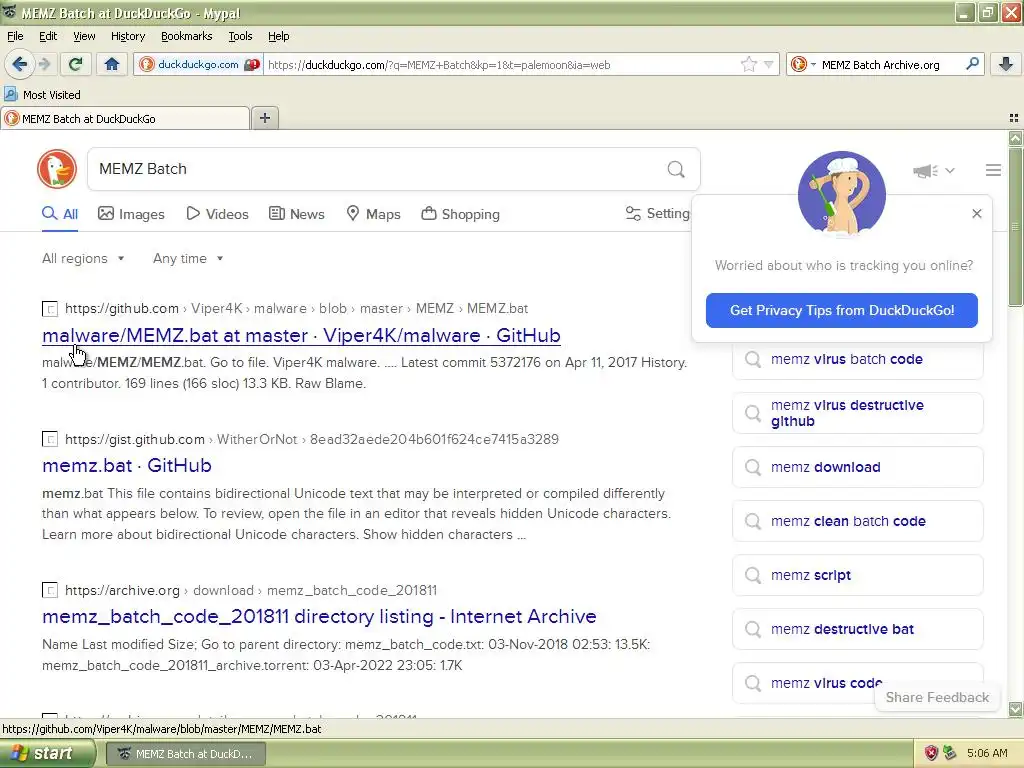Click the gist.github.com result favicon
The image size is (1024, 768).
(x=50, y=440)
